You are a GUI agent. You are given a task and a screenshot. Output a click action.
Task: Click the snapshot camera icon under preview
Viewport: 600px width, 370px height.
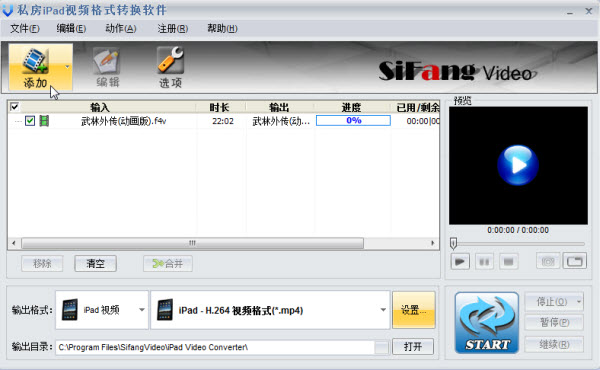point(548,261)
